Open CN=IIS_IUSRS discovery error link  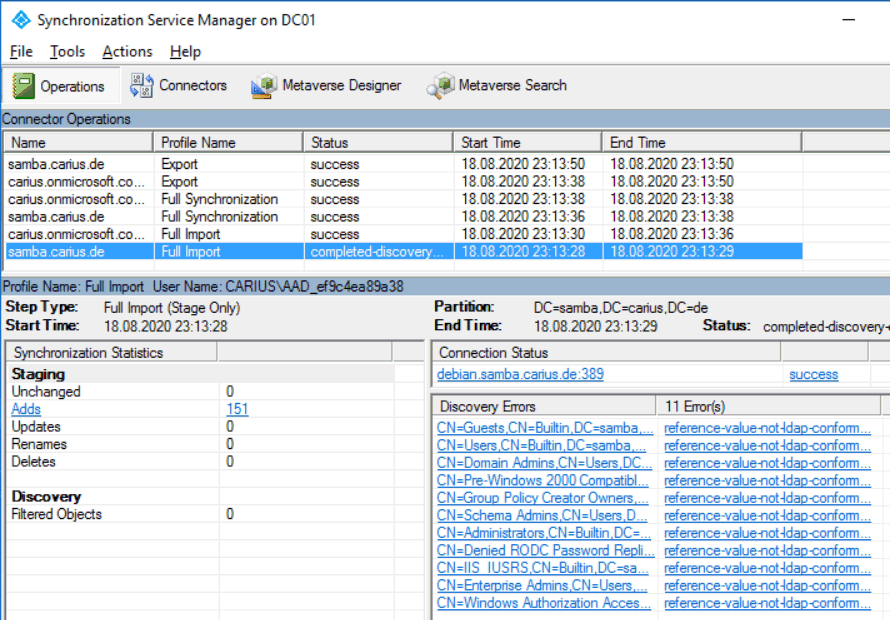543,568
